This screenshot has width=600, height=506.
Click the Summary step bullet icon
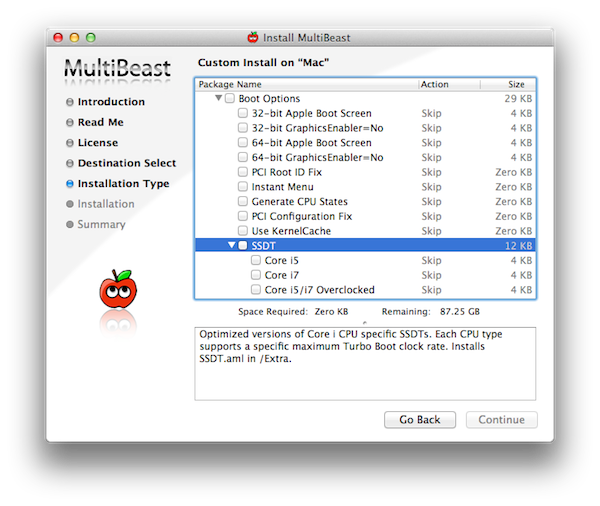tap(70, 224)
